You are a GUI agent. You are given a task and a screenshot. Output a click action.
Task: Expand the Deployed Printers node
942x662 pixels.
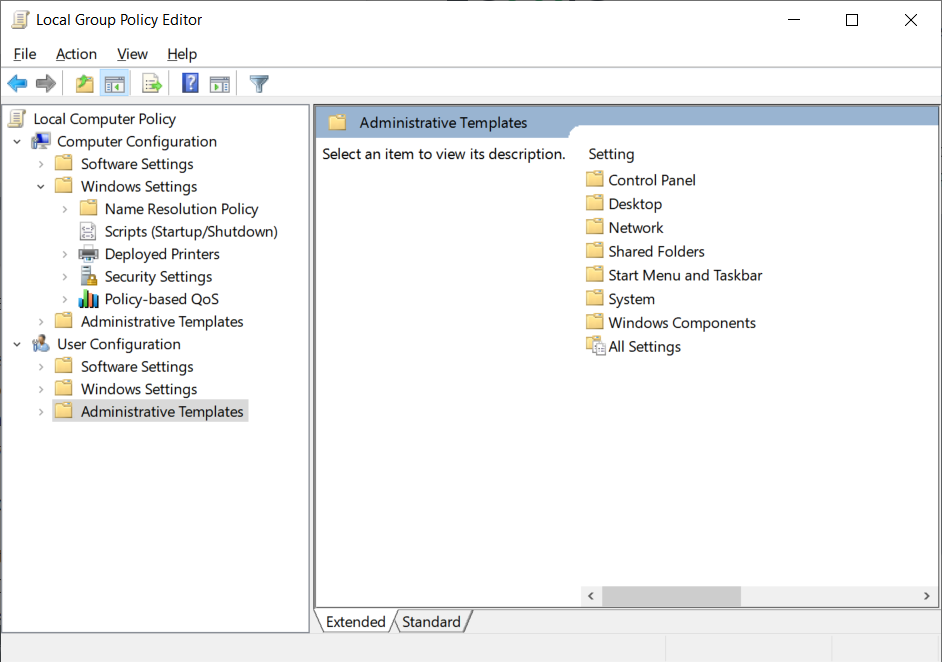coord(65,254)
